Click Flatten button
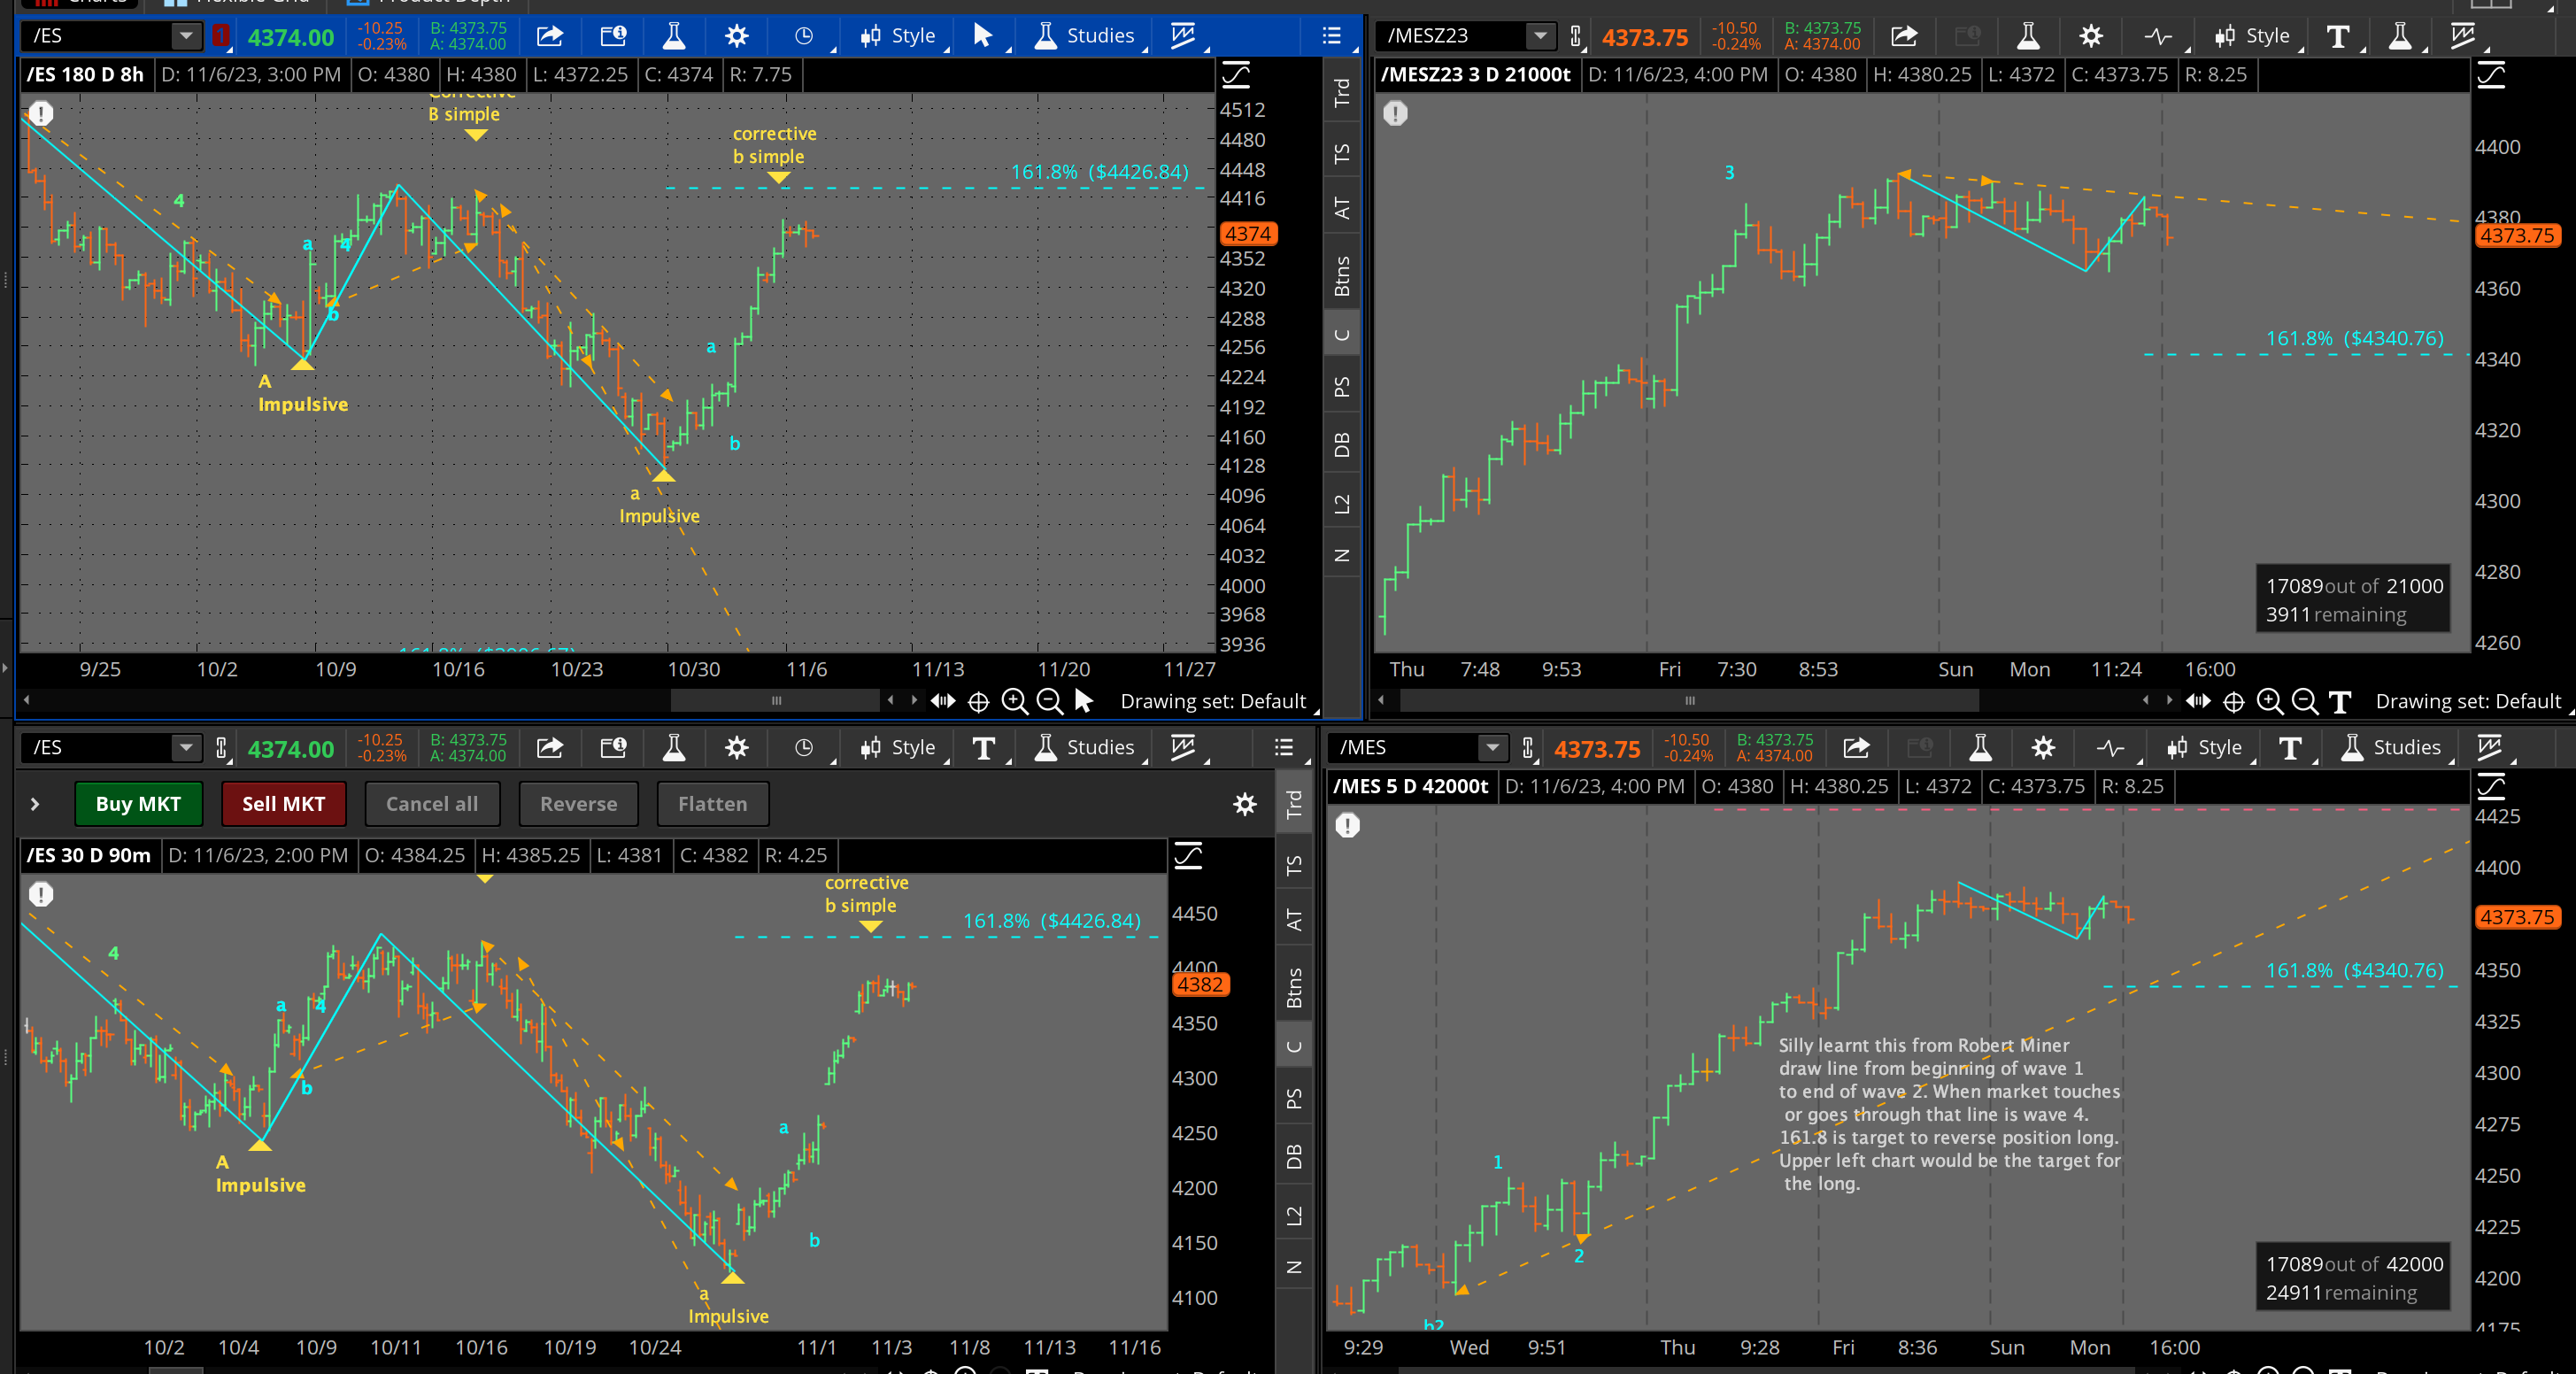 click(x=712, y=804)
